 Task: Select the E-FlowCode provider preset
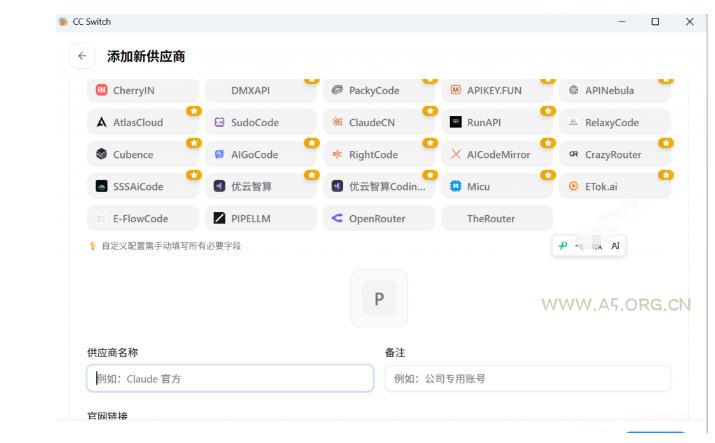point(143,218)
